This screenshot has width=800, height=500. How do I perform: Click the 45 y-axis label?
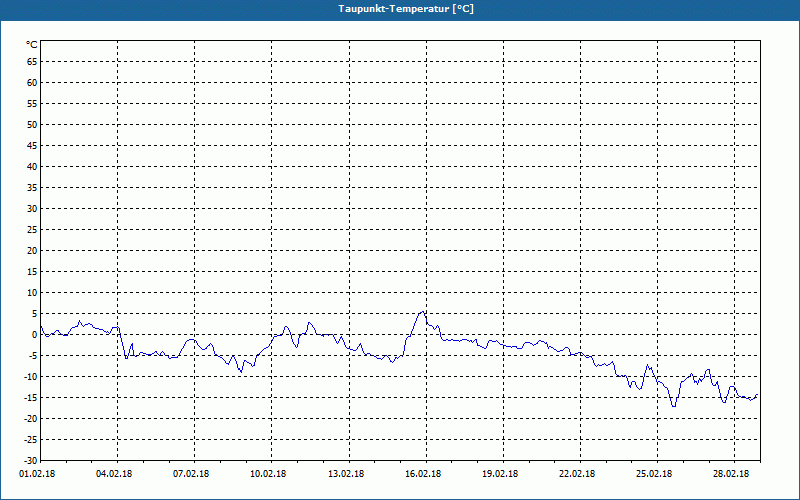[x=32, y=146]
